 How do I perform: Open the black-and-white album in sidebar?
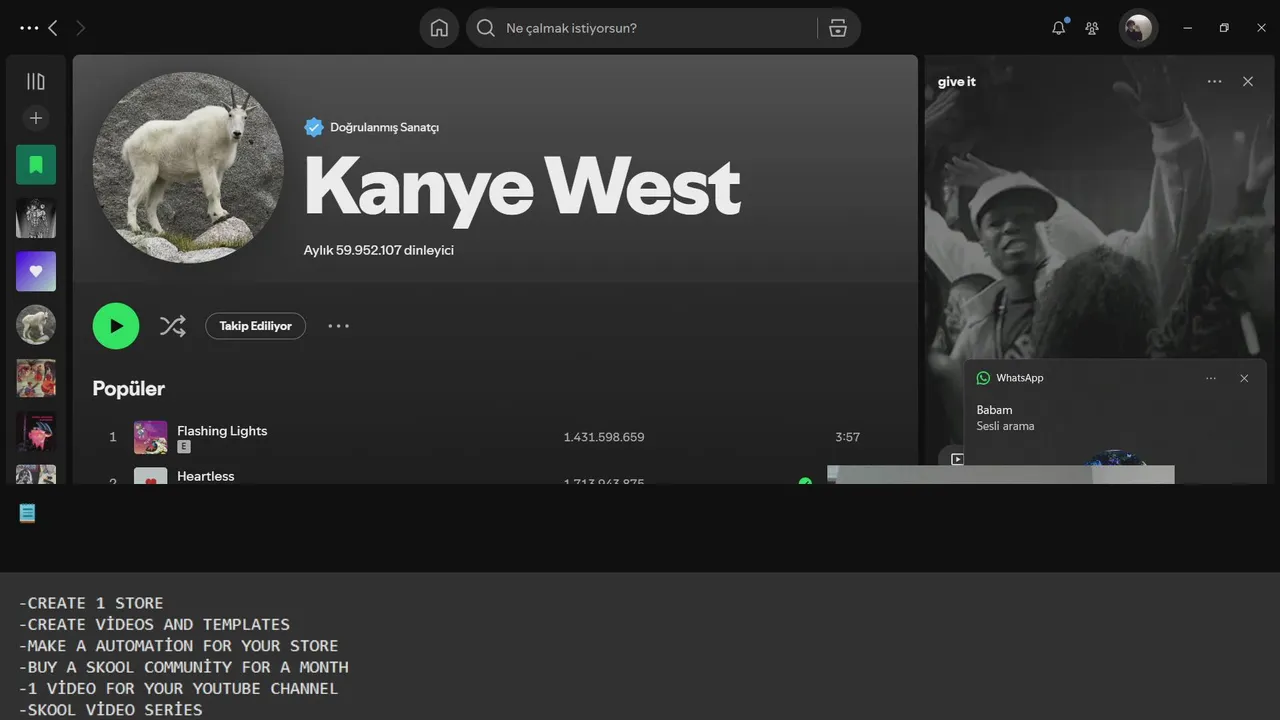[36, 218]
